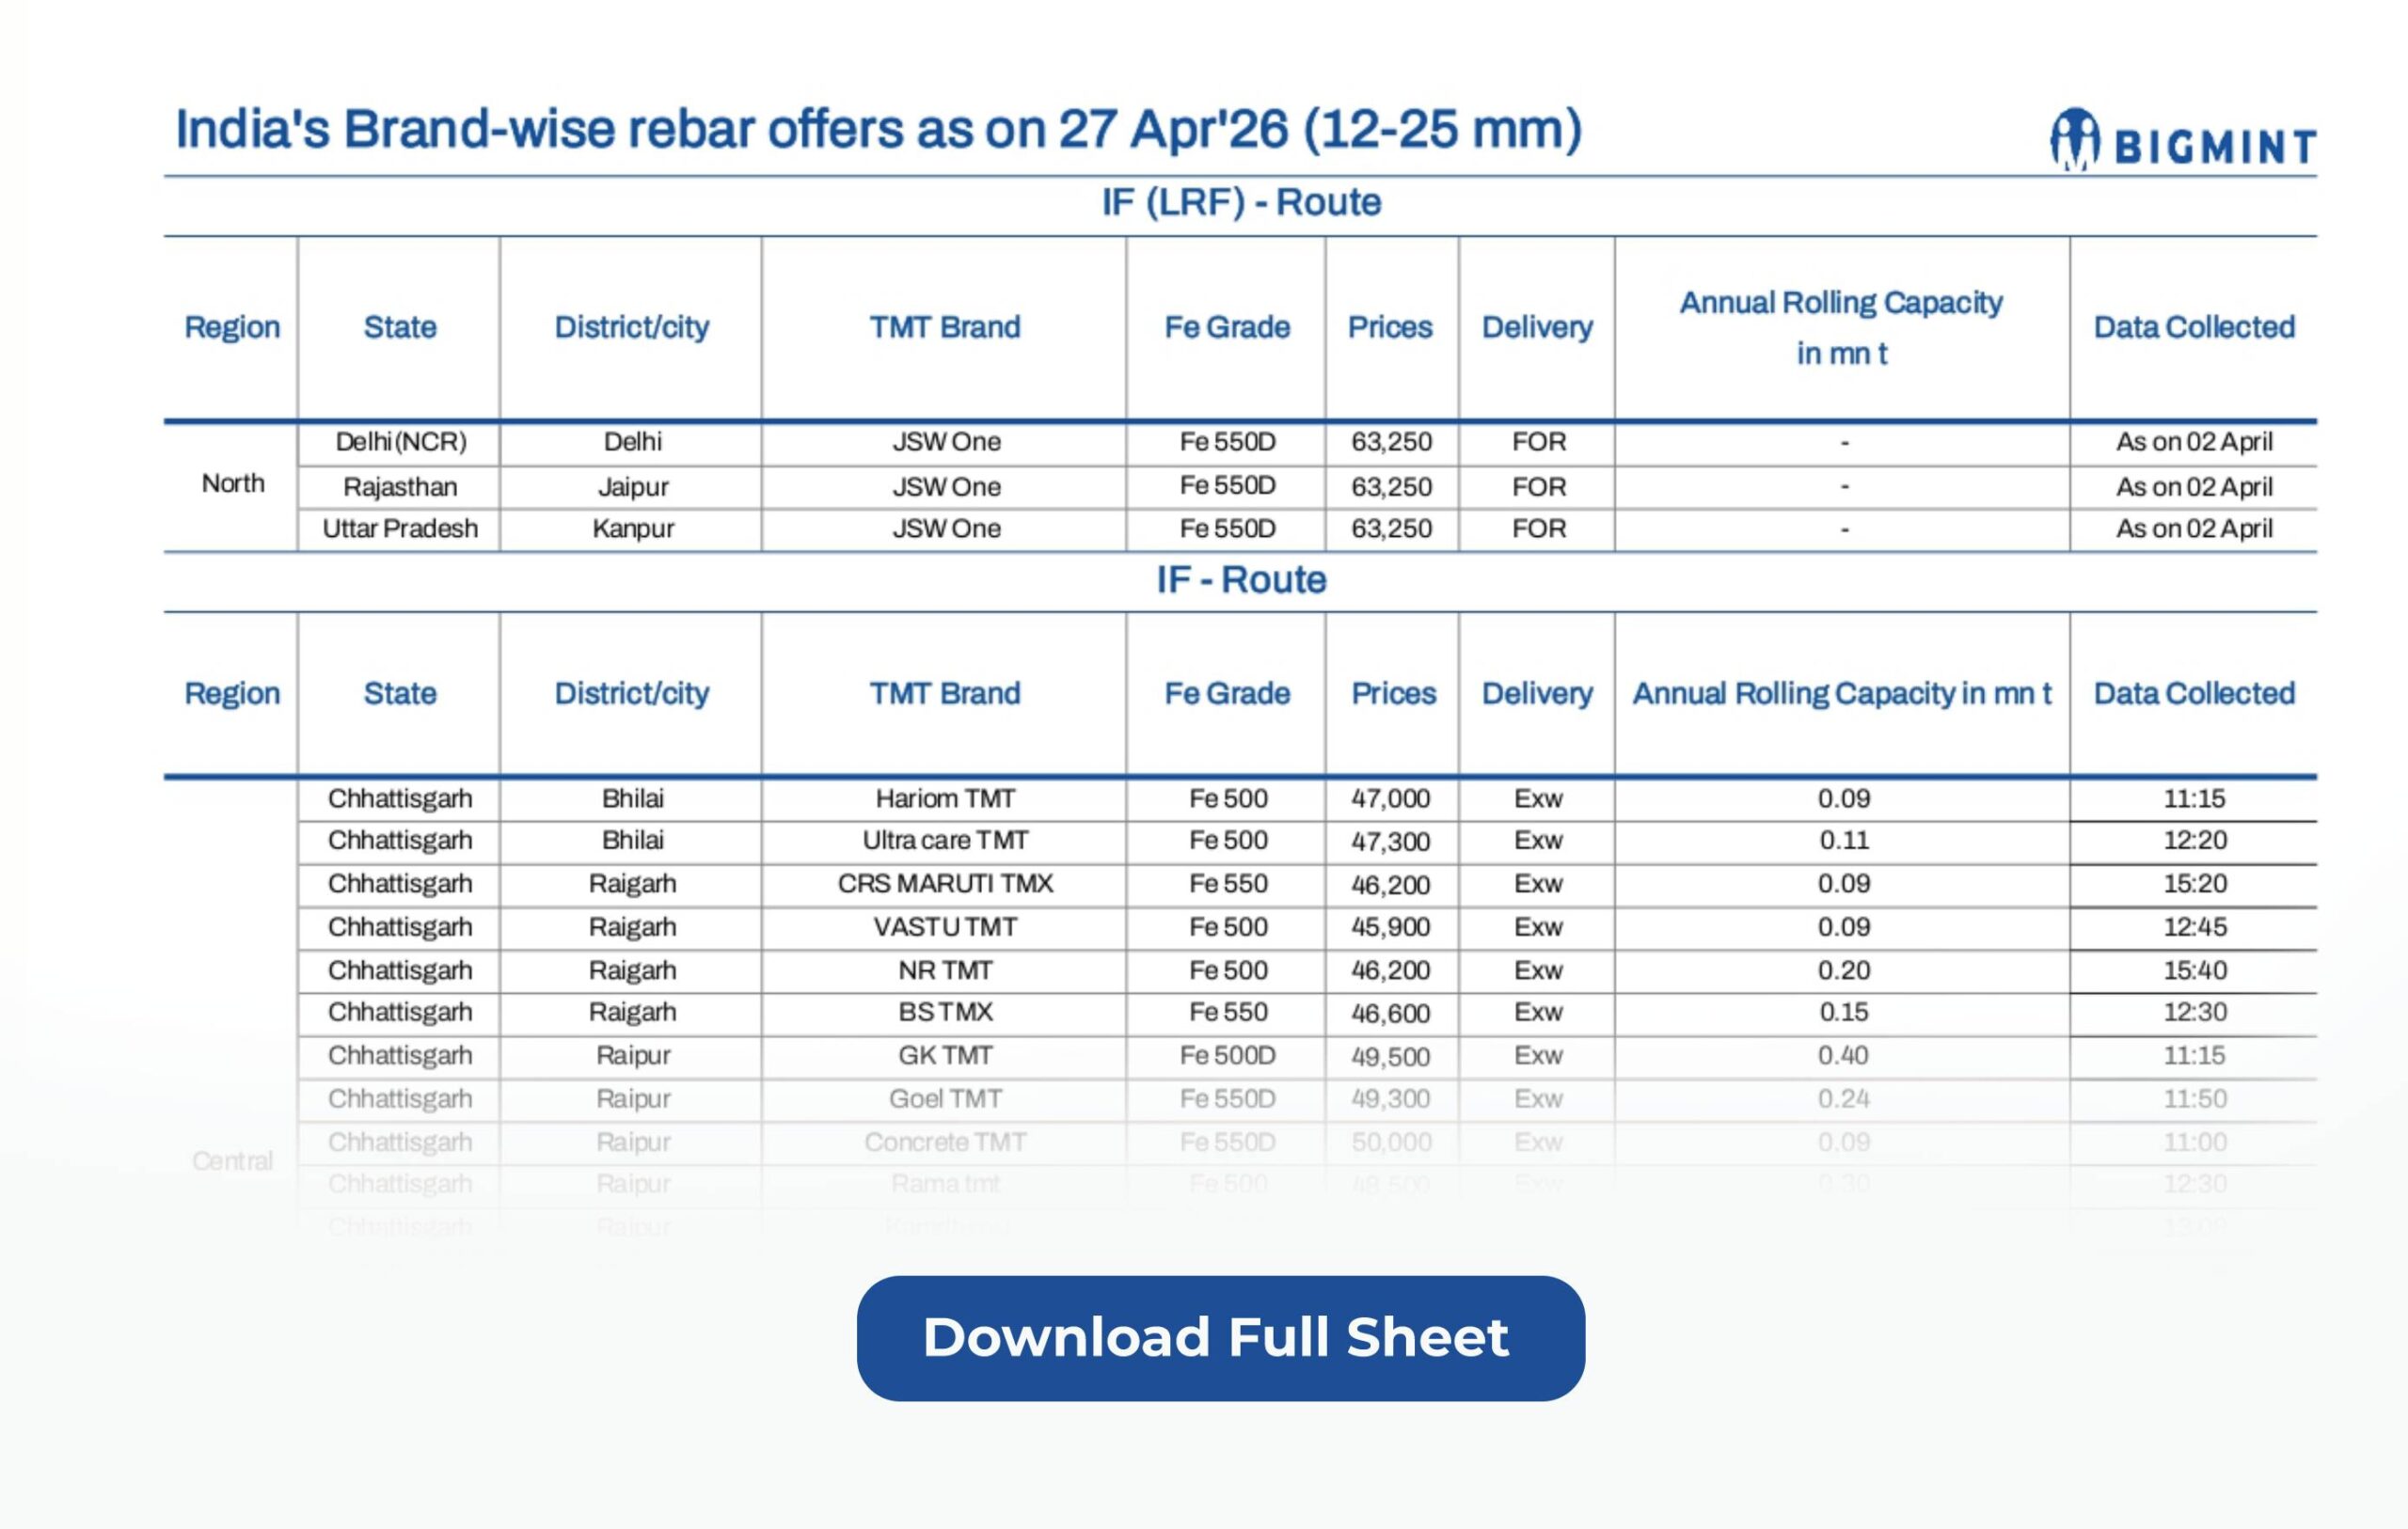Select the IF - Route section heading
Screen dimensions: 2408x1529
1241,580
